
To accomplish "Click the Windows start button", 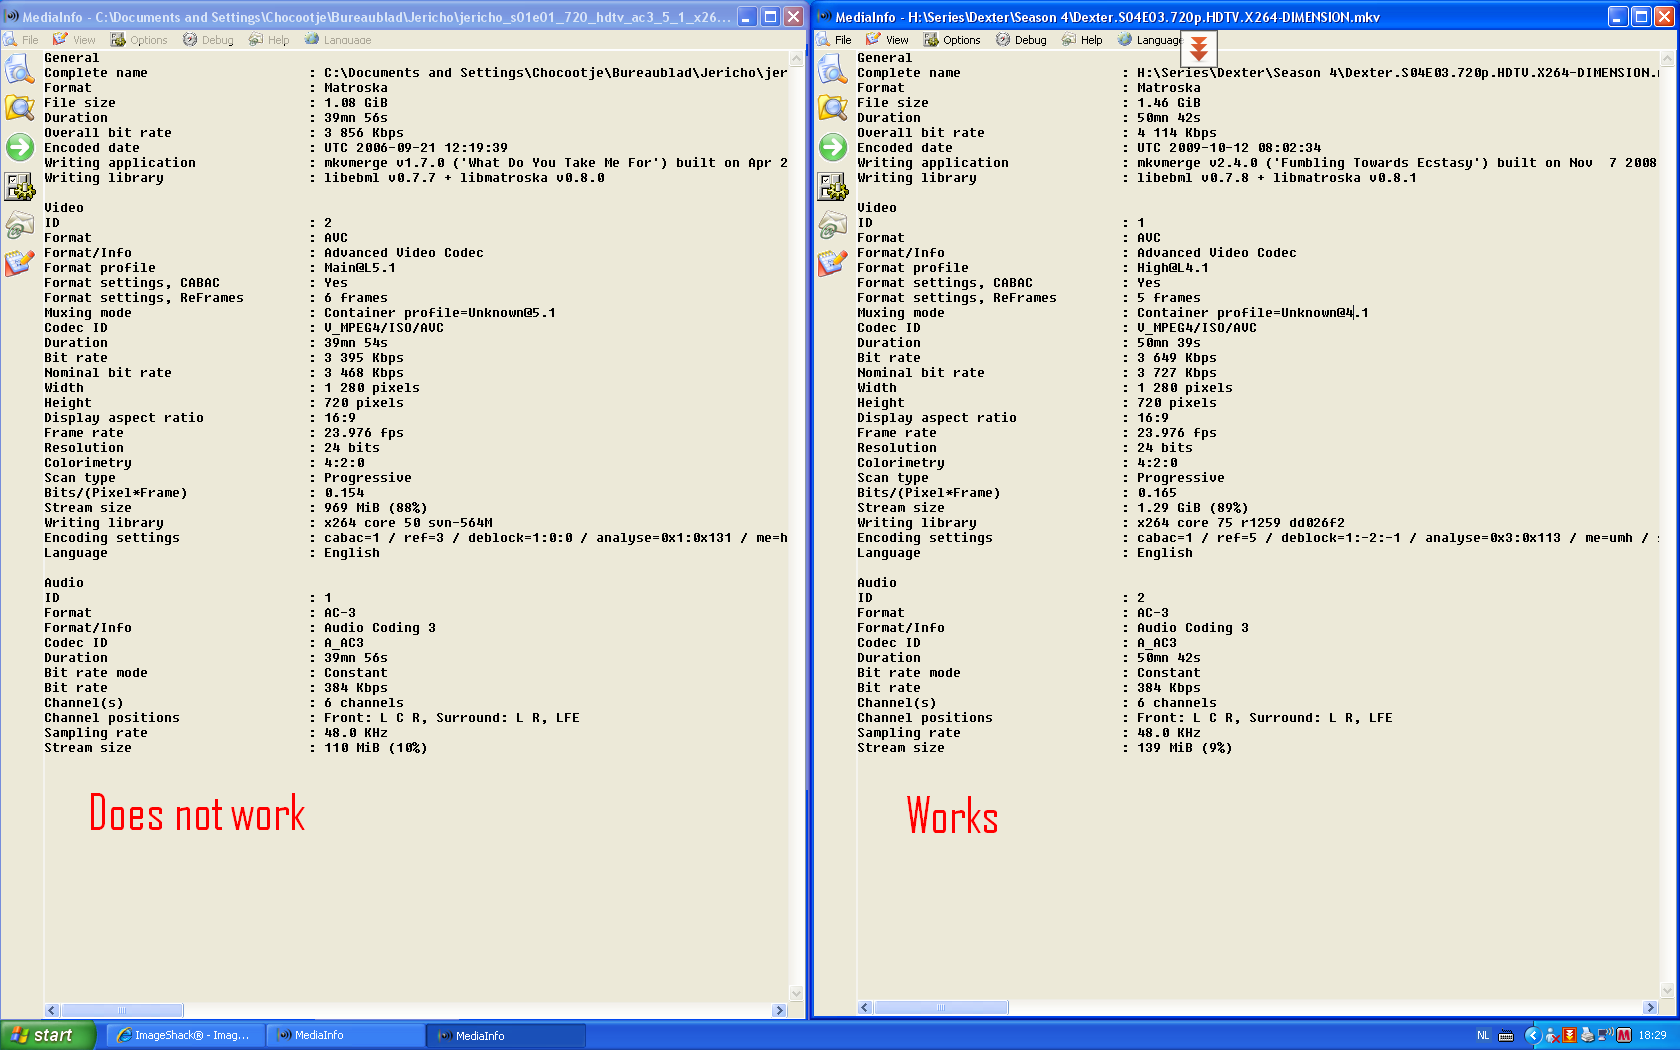I will tap(48, 1035).
